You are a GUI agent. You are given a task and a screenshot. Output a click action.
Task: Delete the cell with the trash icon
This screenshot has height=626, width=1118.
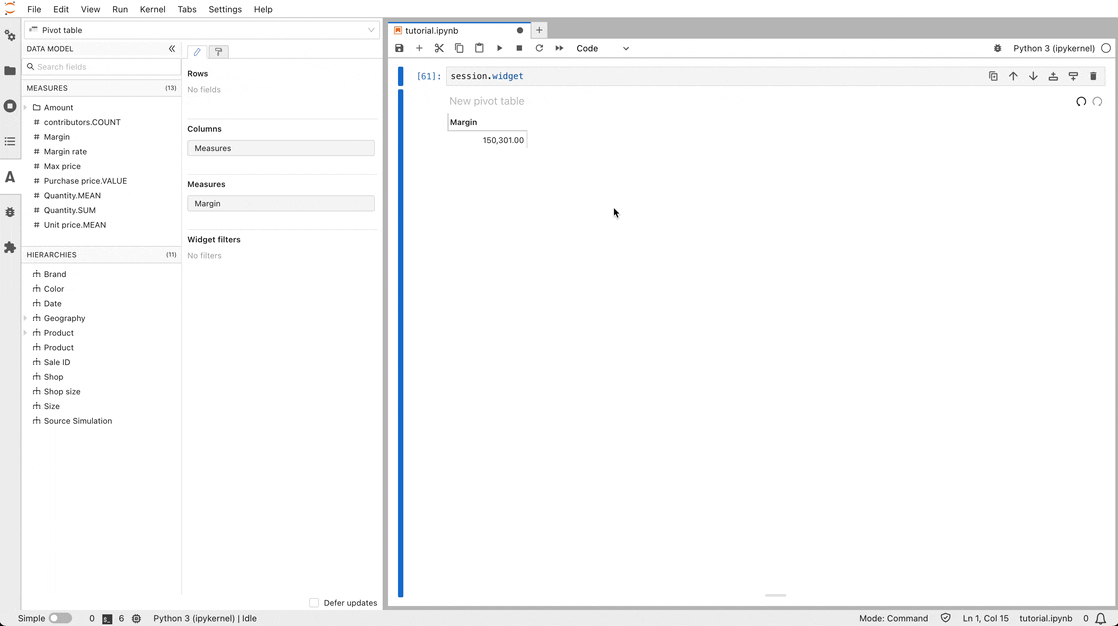(x=1093, y=76)
